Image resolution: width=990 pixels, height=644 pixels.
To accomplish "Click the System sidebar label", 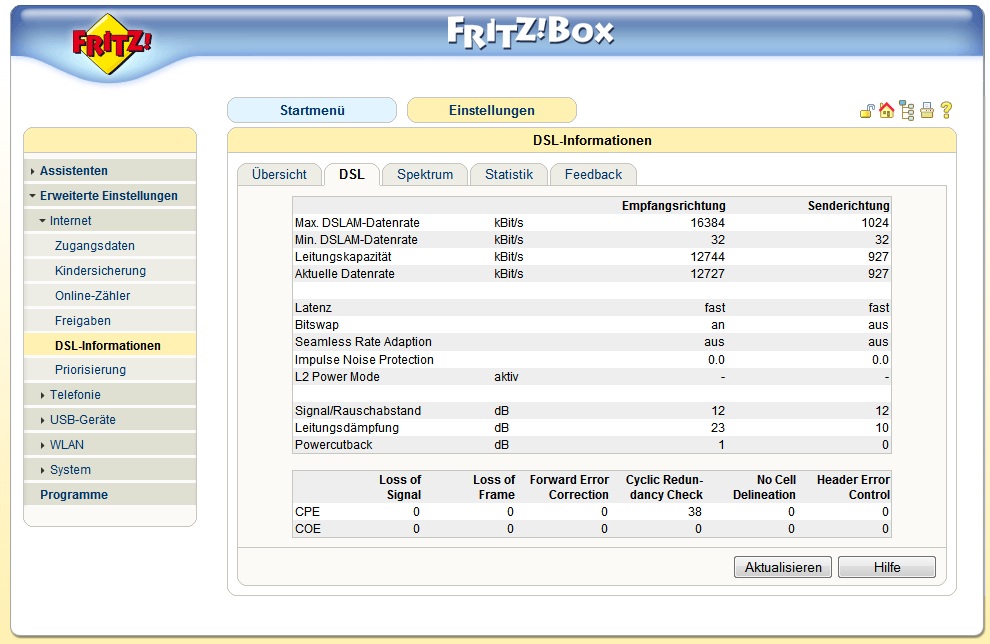I will [70, 470].
